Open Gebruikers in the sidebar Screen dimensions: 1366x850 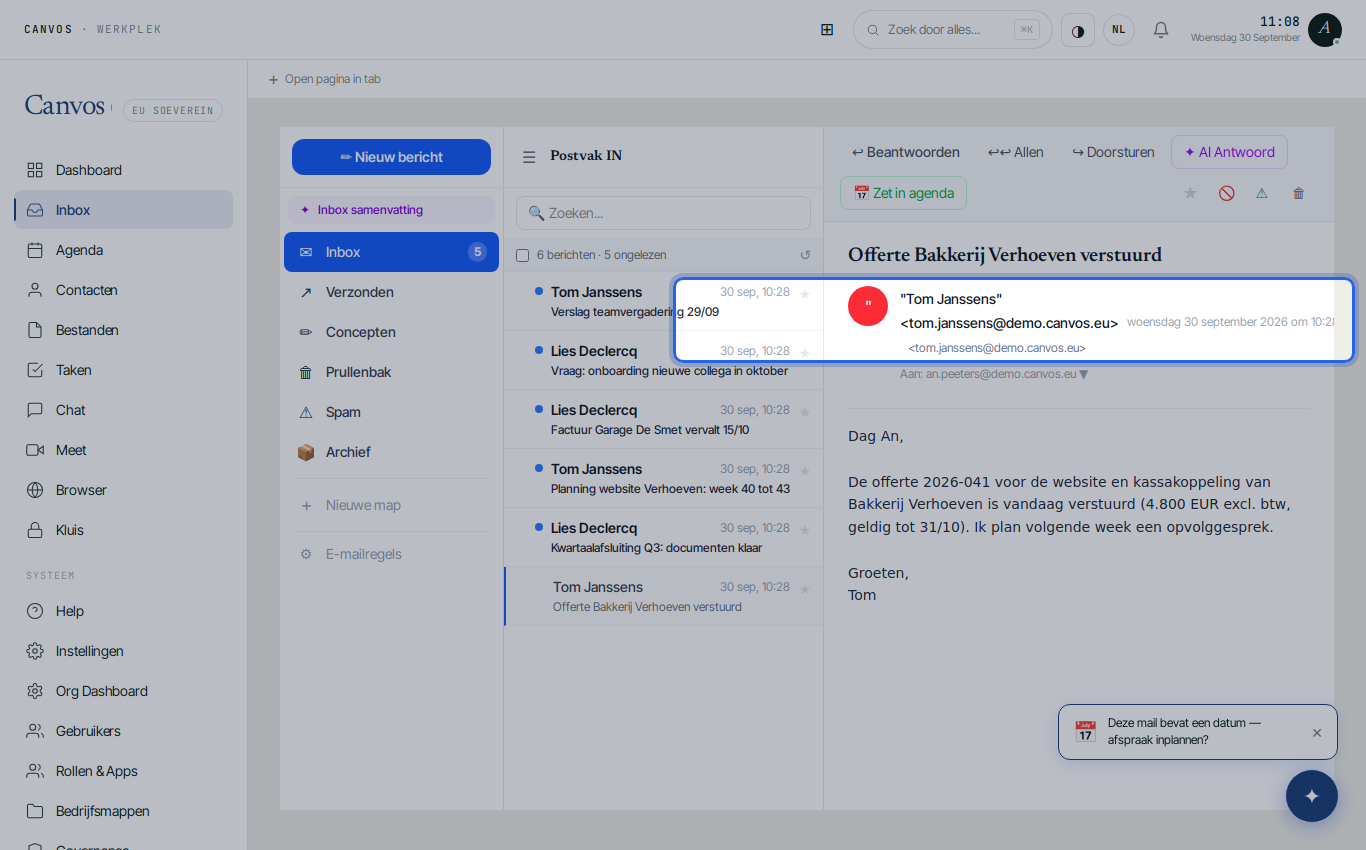point(123,731)
